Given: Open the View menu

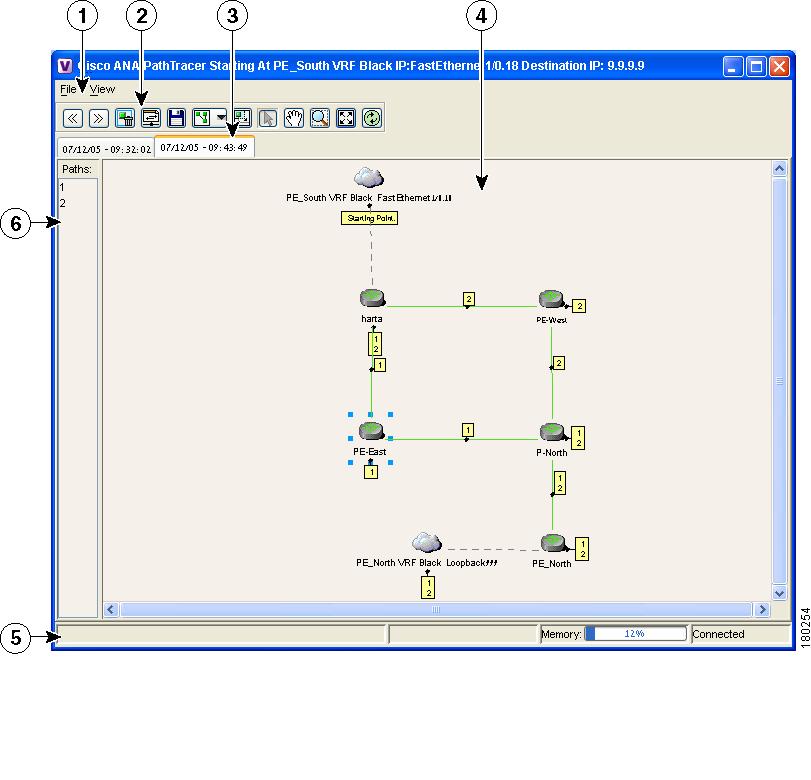Looking at the screenshot, I should click(x=102, y=89).
